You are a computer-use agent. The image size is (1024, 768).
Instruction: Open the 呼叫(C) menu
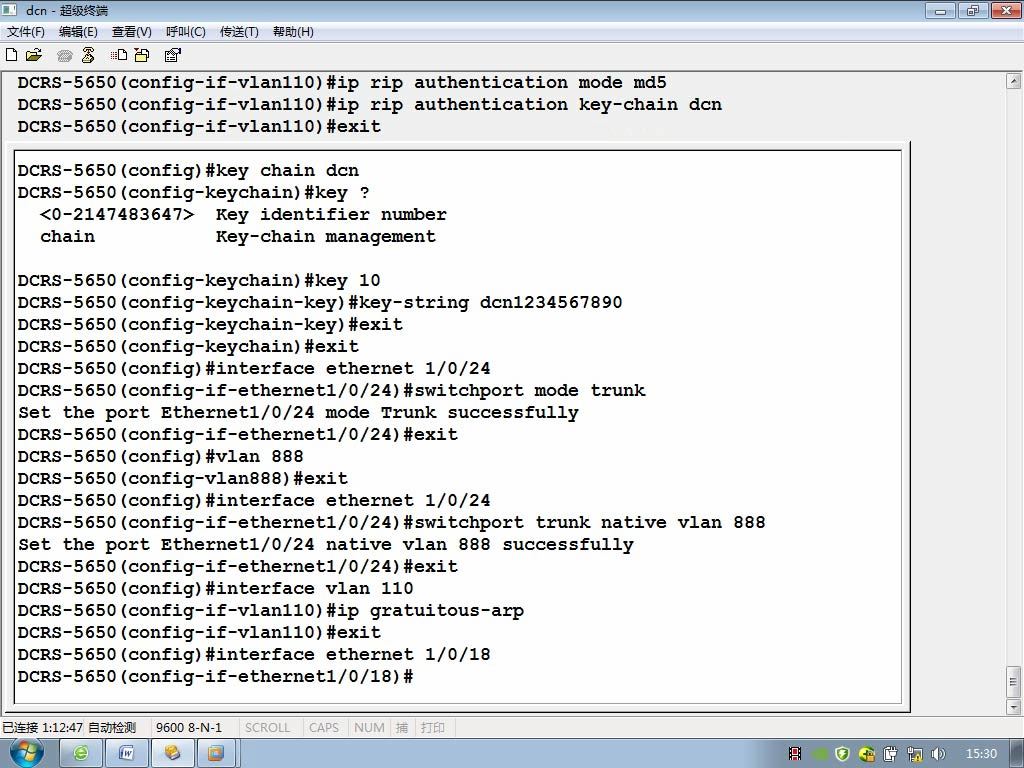pos(185,31)
